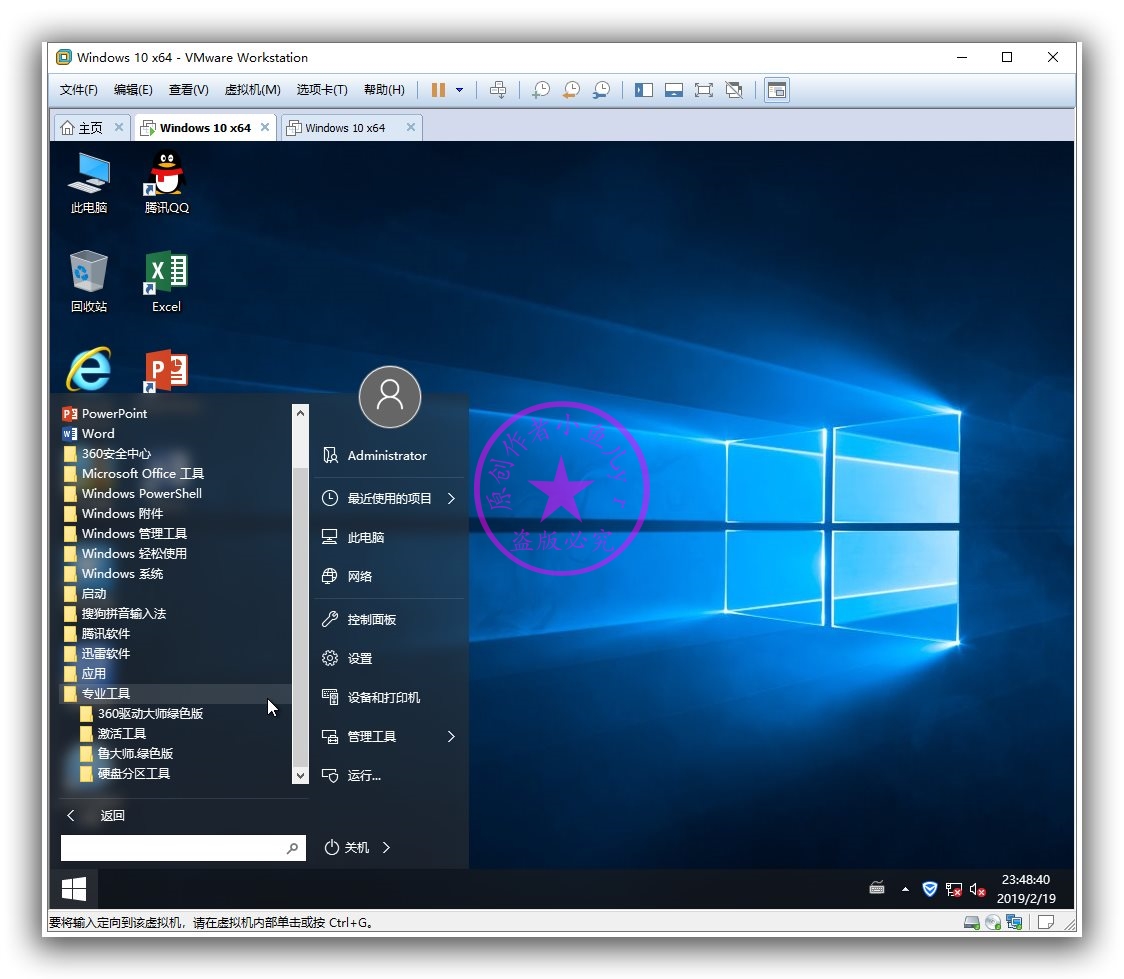Viewport: 1124px width, 979px height.
Task: Take a snapshot of the virtual machine
Action: click(540, 90)
